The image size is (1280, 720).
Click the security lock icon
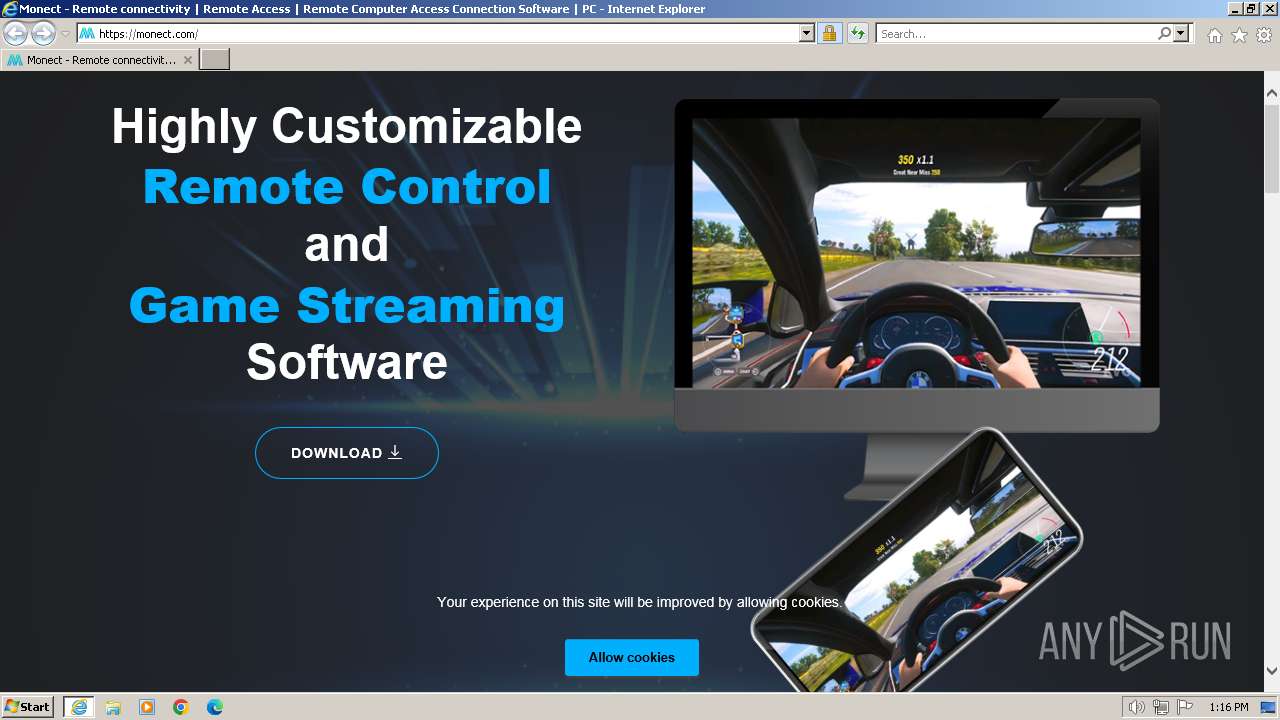(x=829, y=34)
